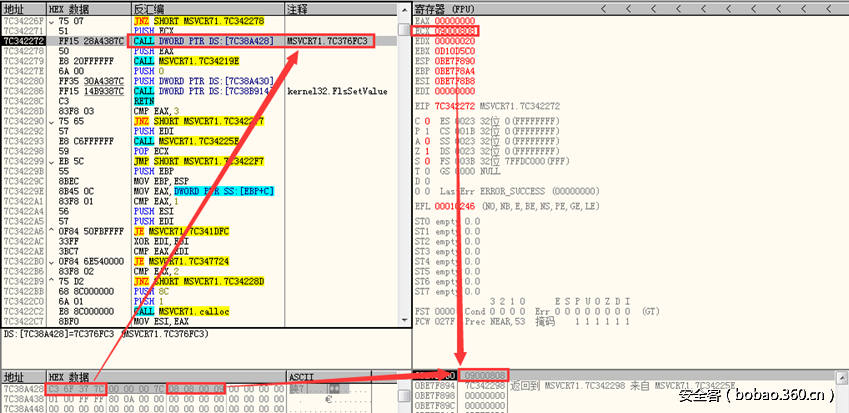Screen dimensions: 849x413
Task: Select the ESI register value 0BE7F8B8
Action: [456, 81]
